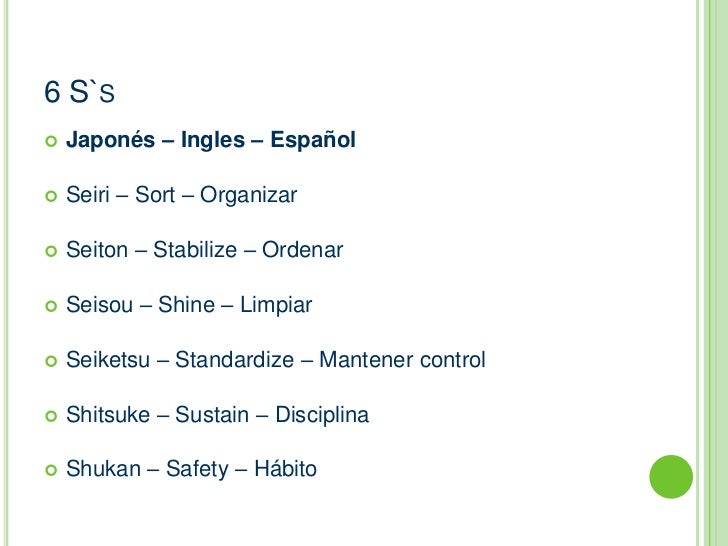Click the word Hábito
This screenshot has height=546, width=728.
(x=285, y=468)
